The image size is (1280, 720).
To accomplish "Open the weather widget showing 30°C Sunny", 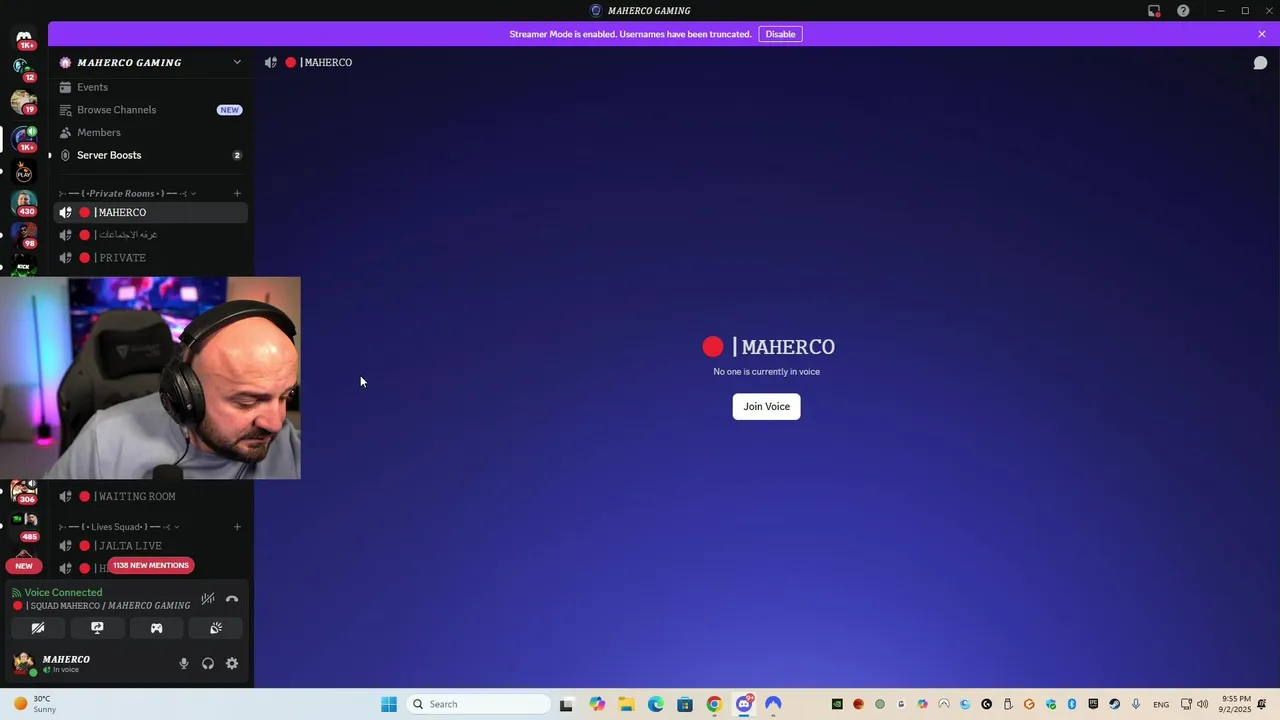I will pyautogui.click(x=34, y=704).
